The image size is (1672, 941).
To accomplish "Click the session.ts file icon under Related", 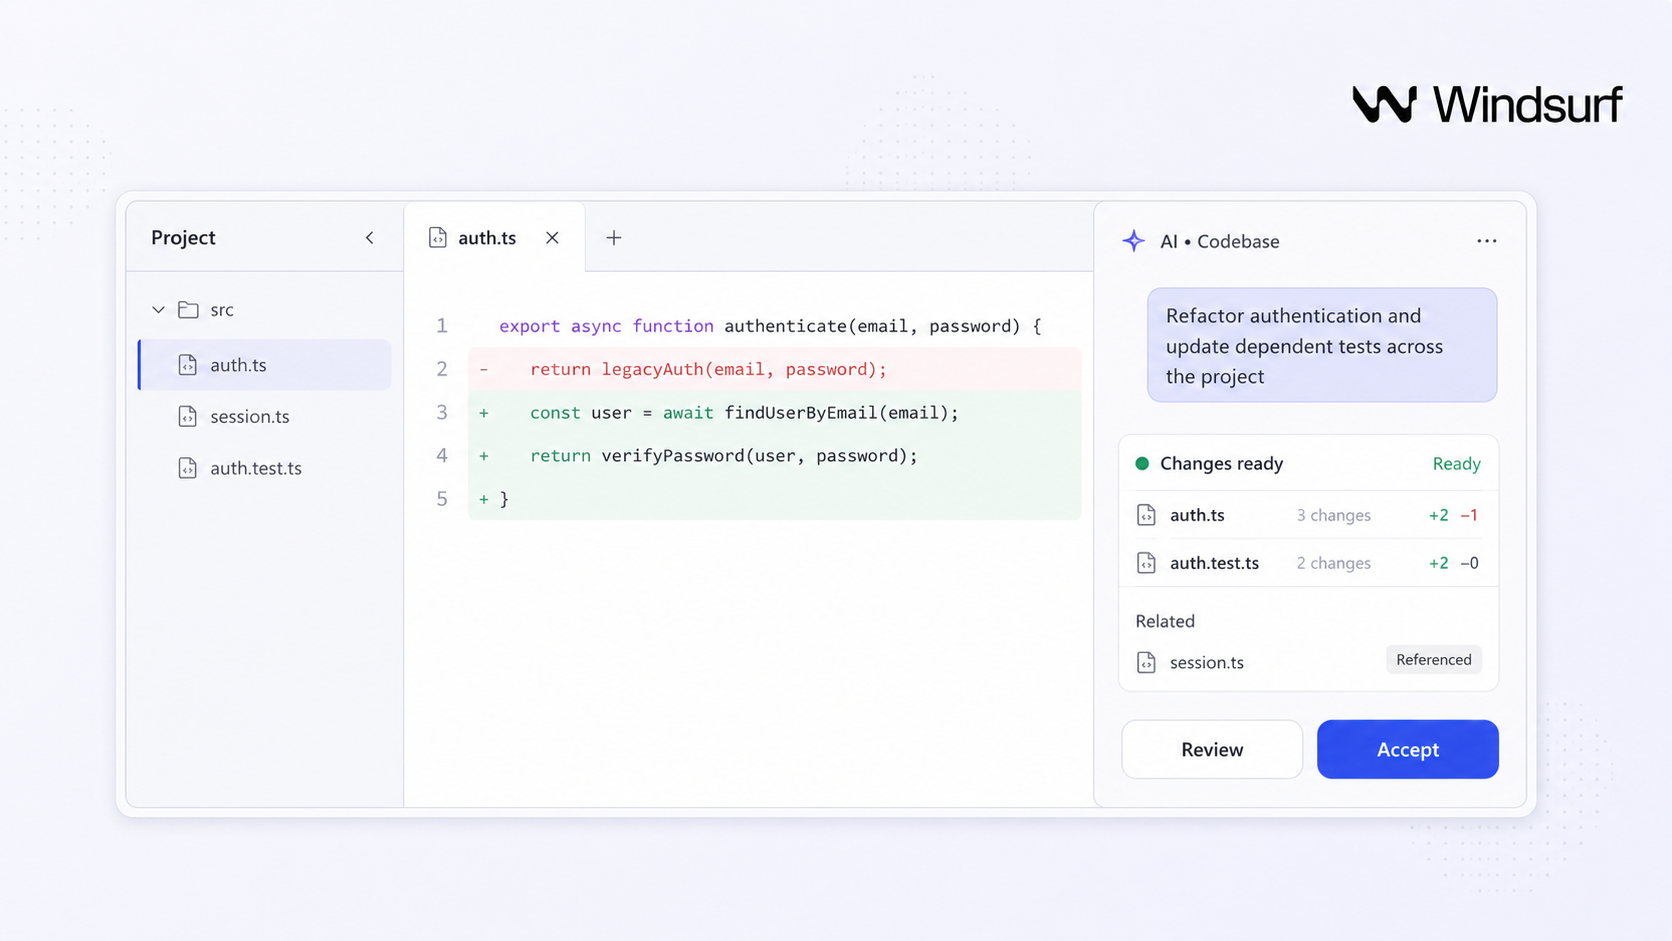I will (x=1146, y=662).
